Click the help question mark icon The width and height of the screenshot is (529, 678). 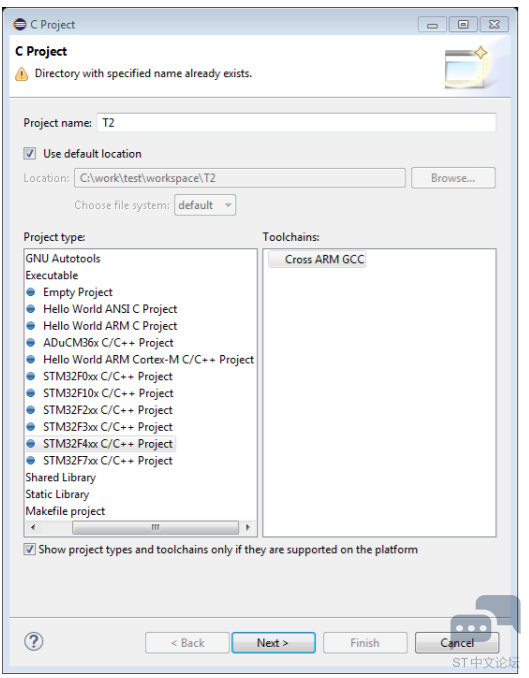click(x=33, y=641)
